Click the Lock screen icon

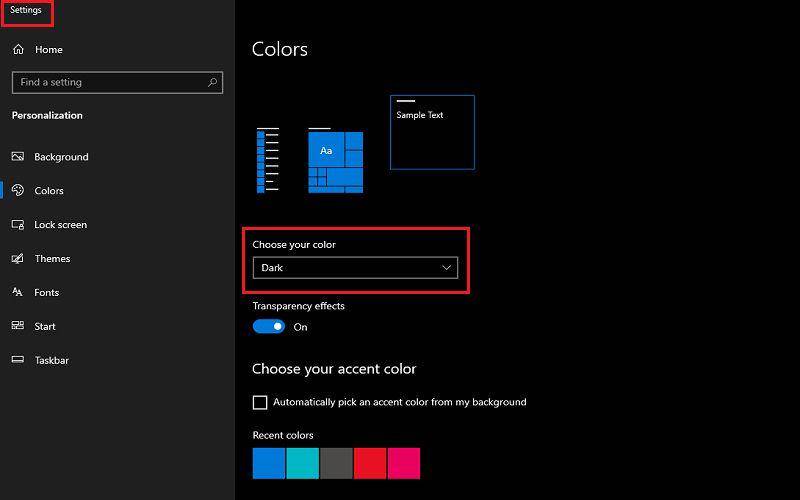[x=18, y=224]
